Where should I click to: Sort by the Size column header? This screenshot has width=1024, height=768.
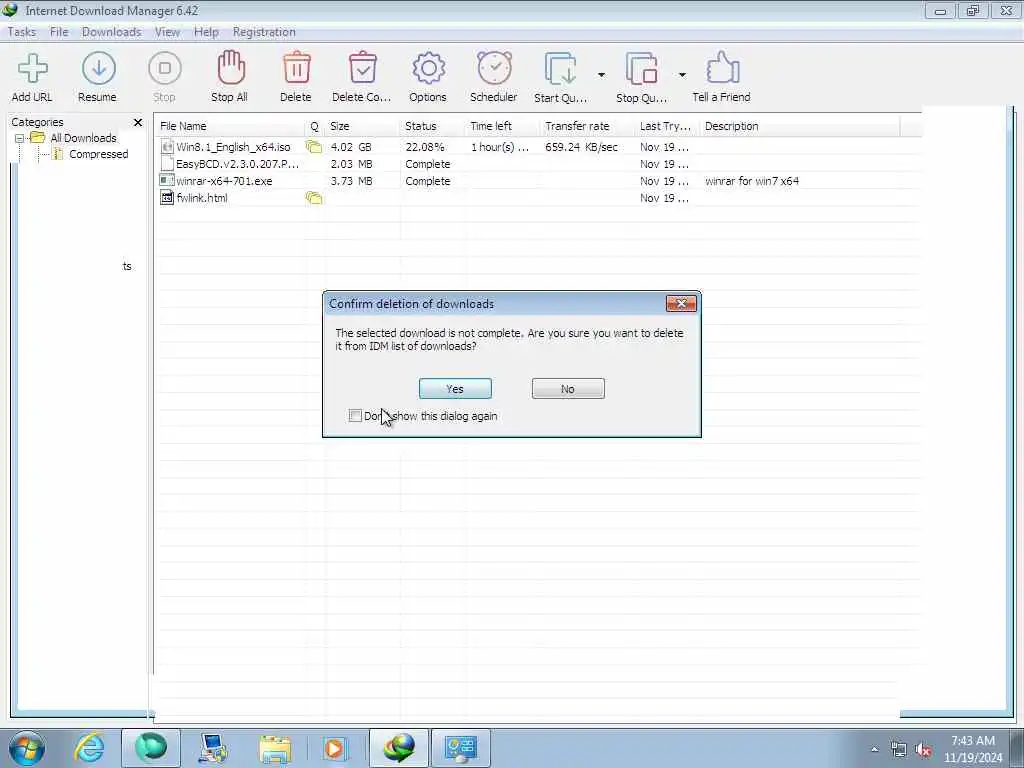(362, 126)
